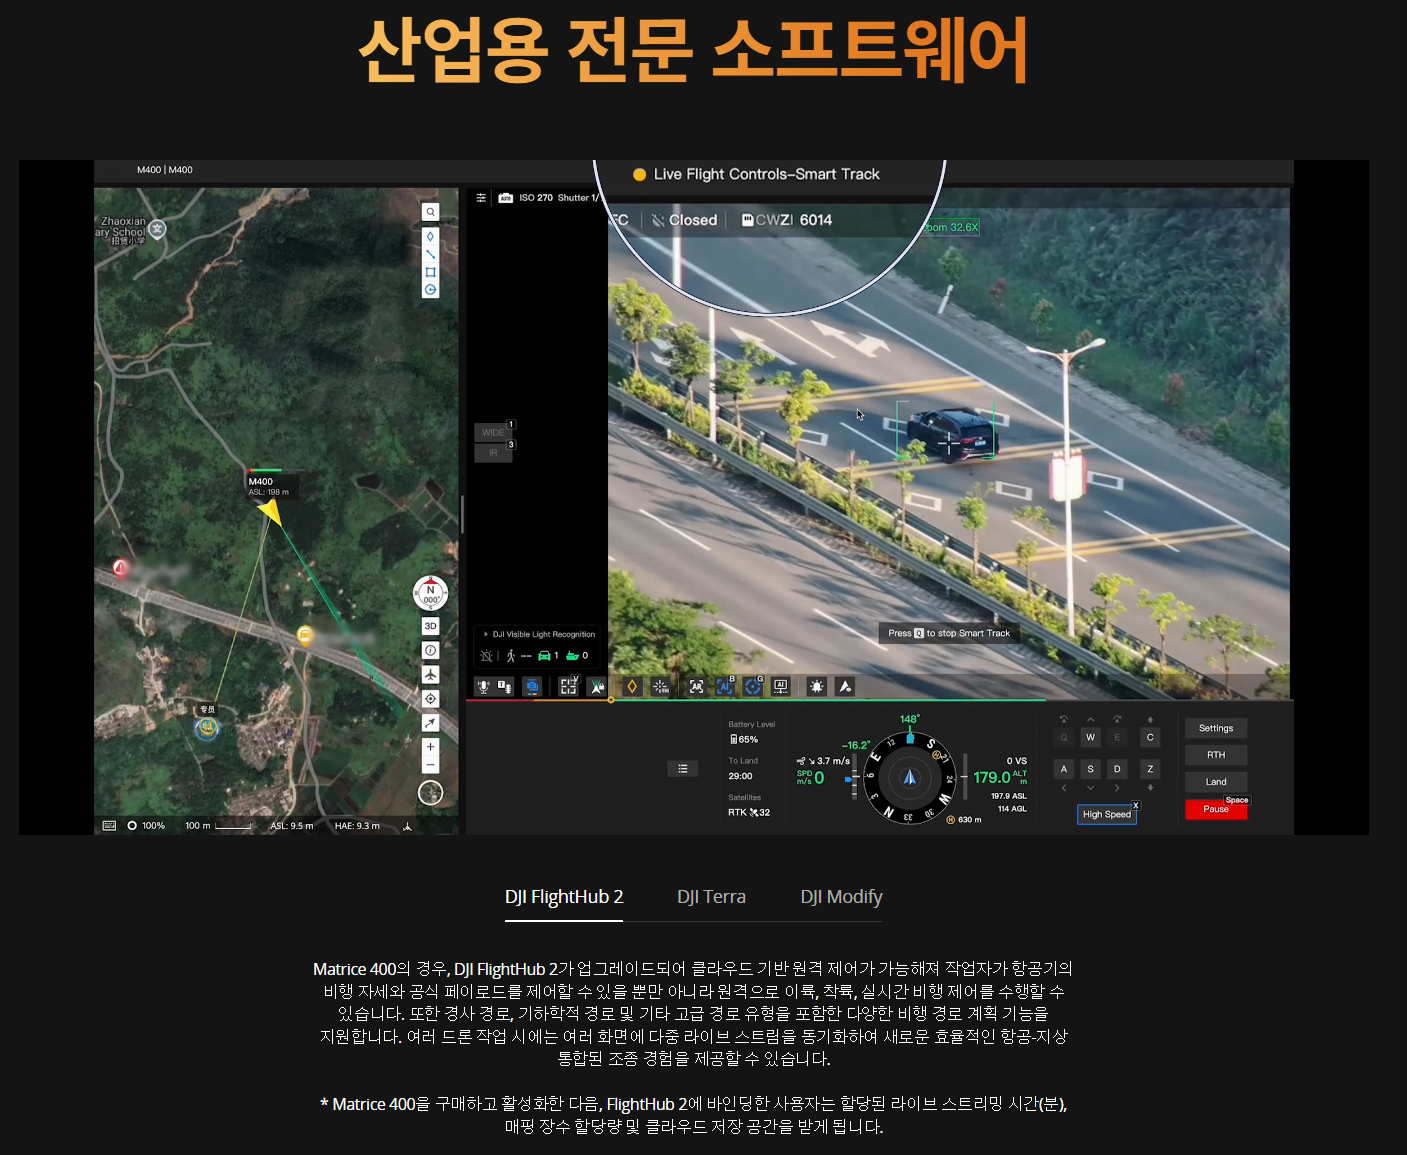1407x1155 pixels.
Task: Switch to IR camera view
Action: (493, 453)
